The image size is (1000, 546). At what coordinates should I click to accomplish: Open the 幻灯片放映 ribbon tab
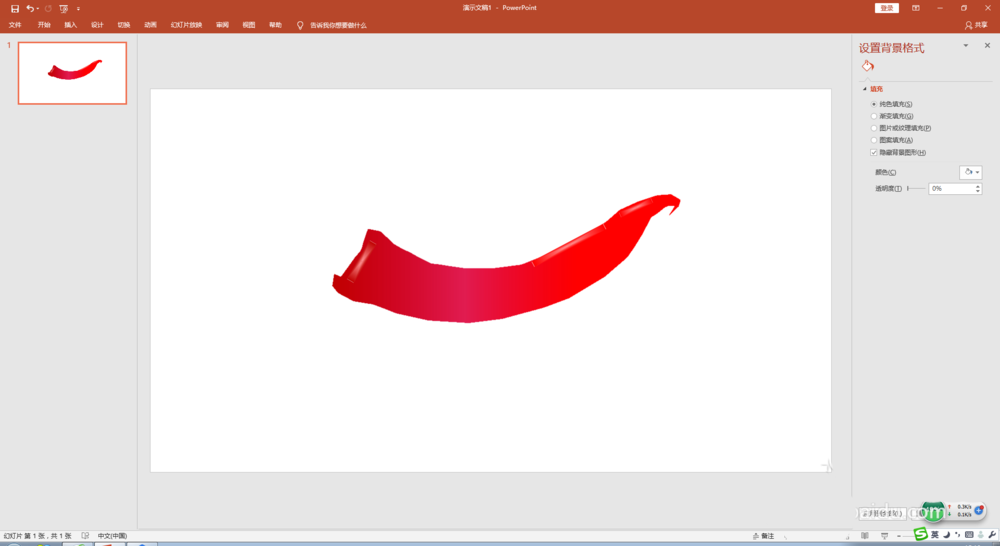pyautogui.click(x=186, y=25)
